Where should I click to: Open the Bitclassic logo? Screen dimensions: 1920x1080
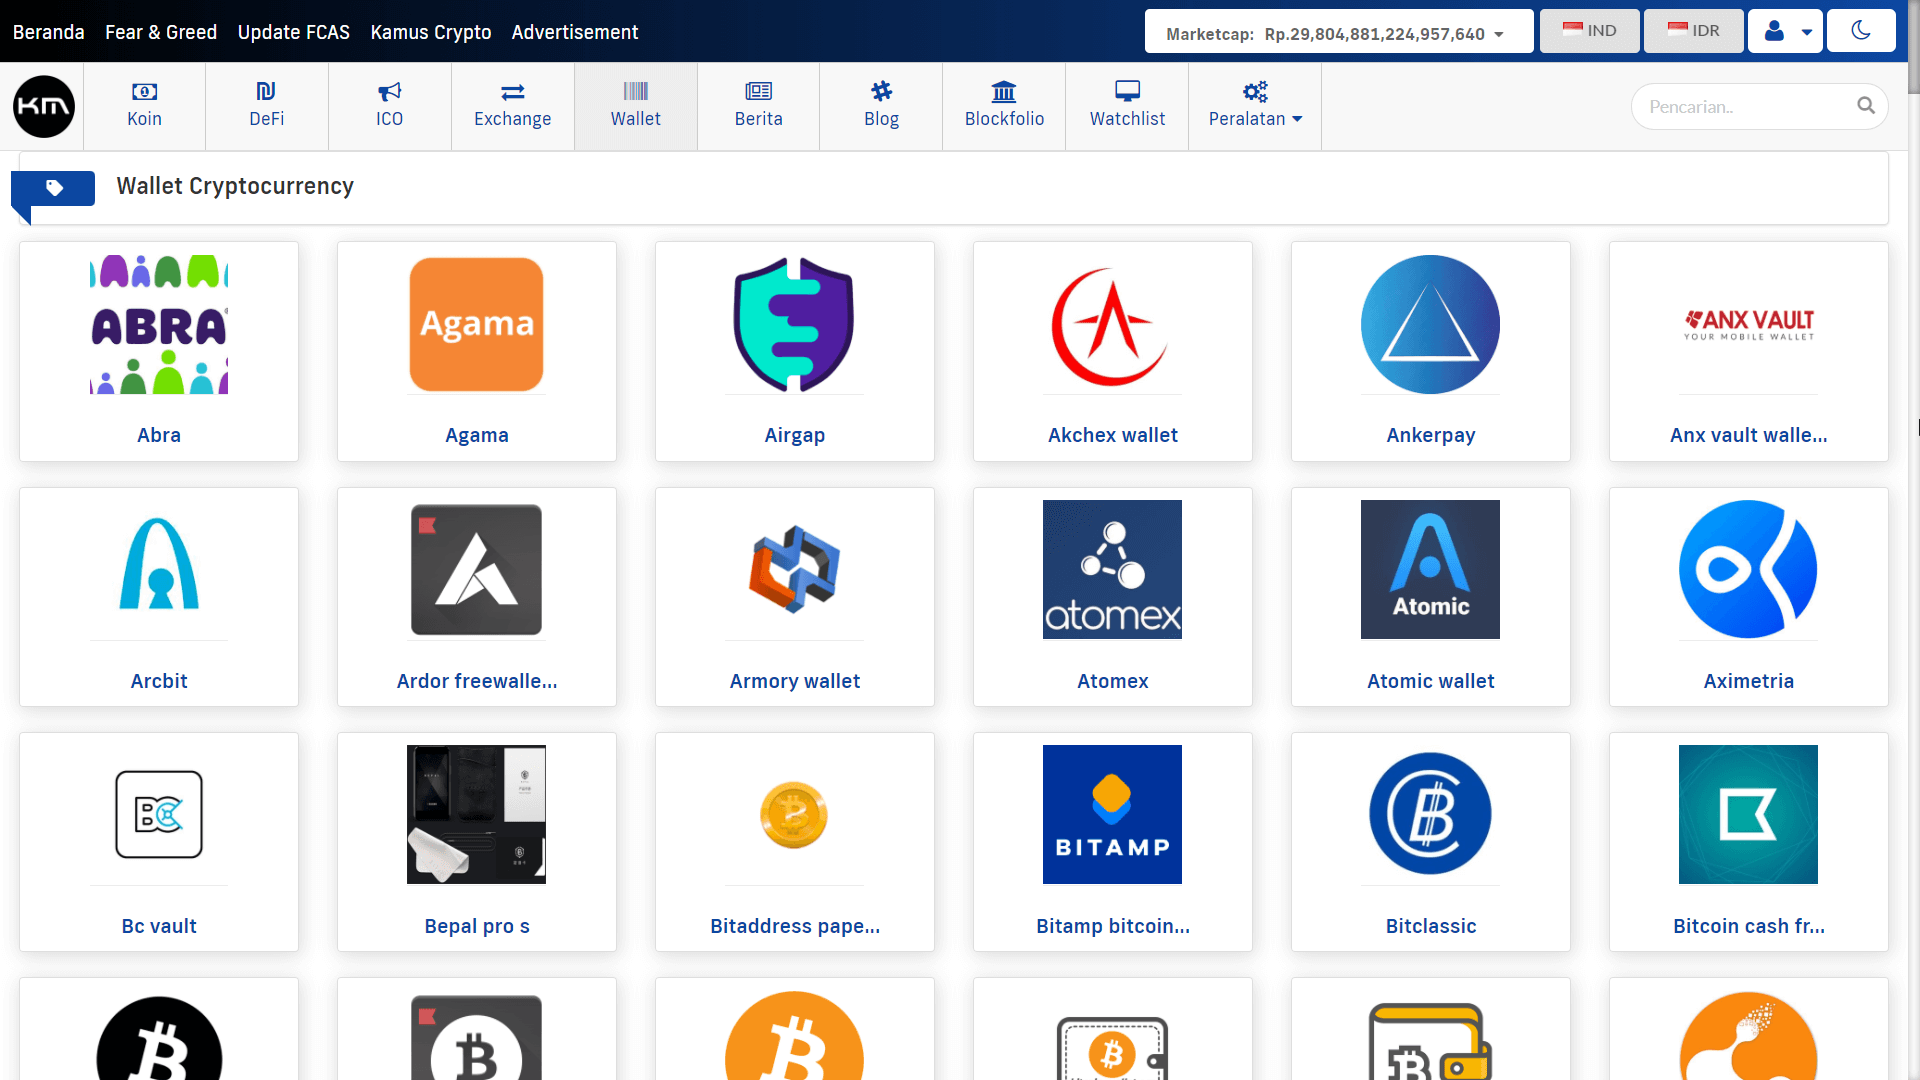pos(1430,814)
